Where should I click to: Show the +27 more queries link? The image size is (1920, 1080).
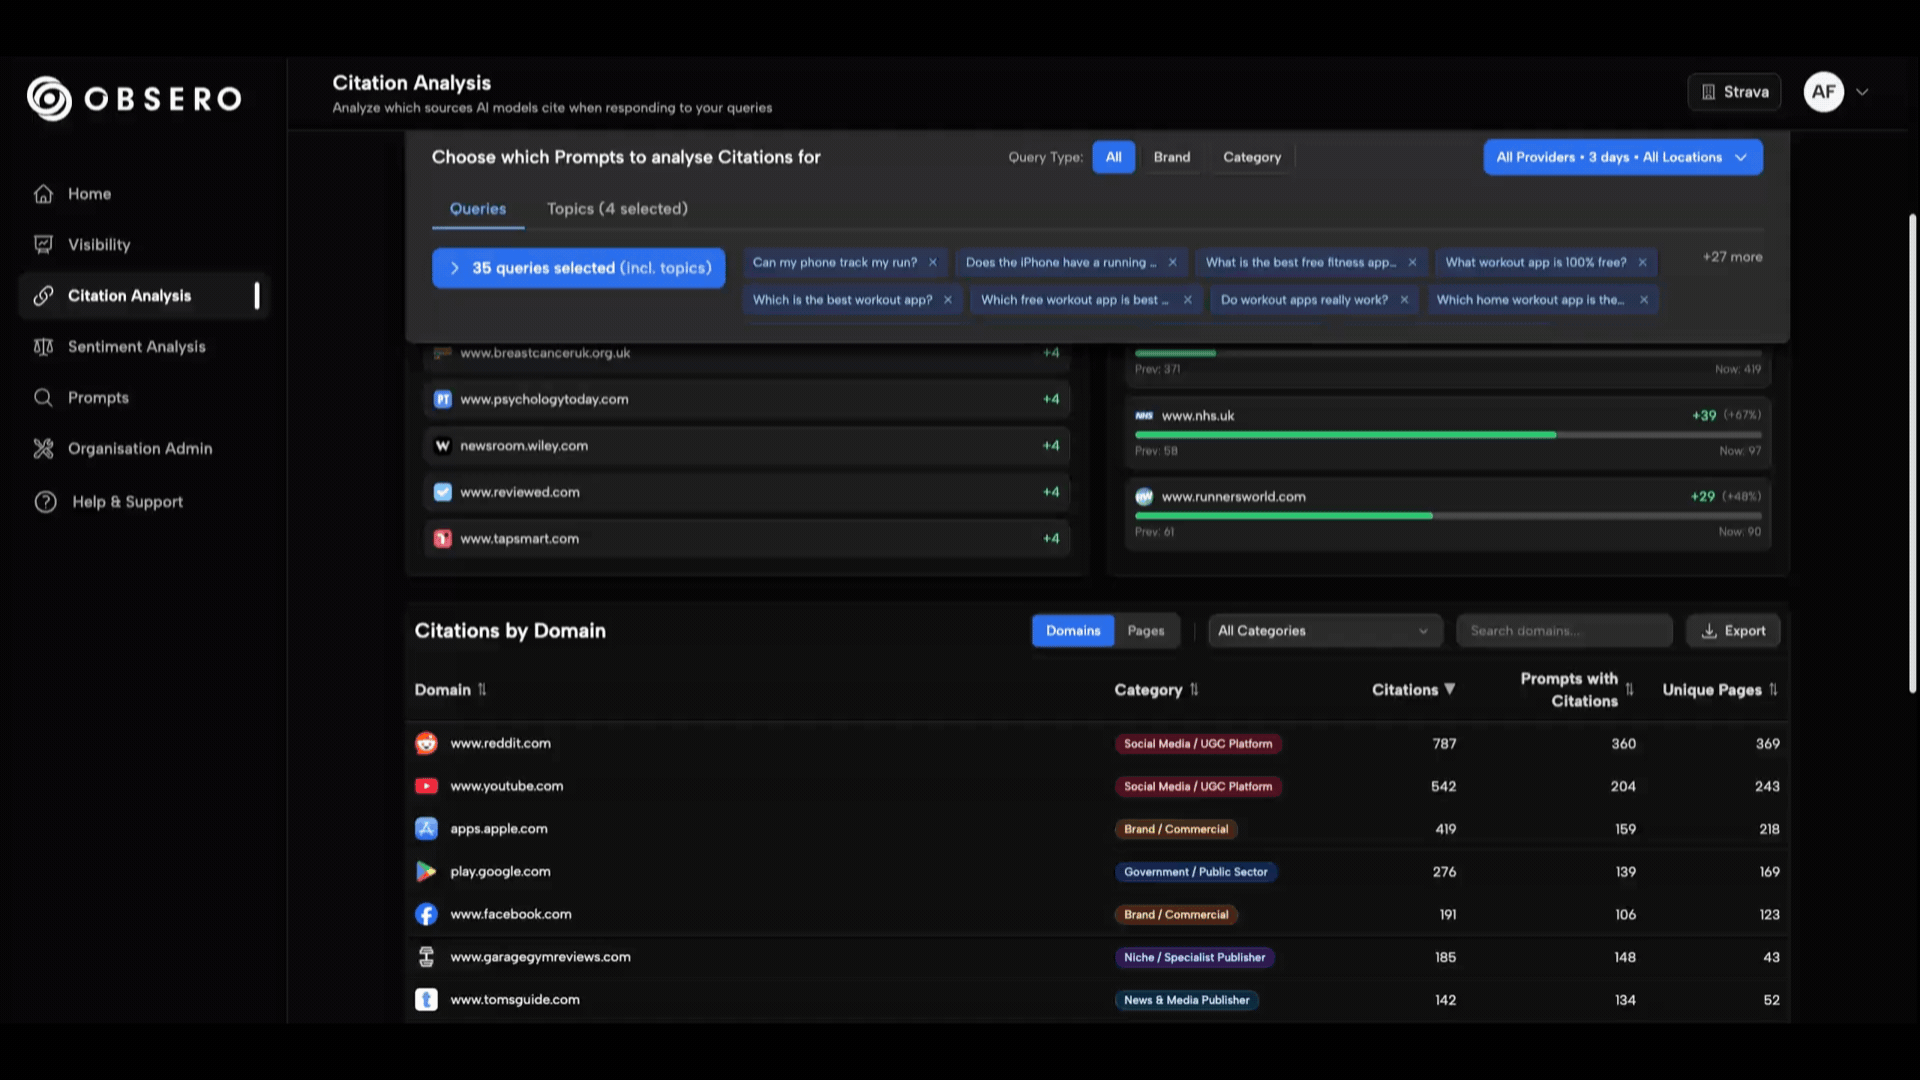coord(1732,257)
